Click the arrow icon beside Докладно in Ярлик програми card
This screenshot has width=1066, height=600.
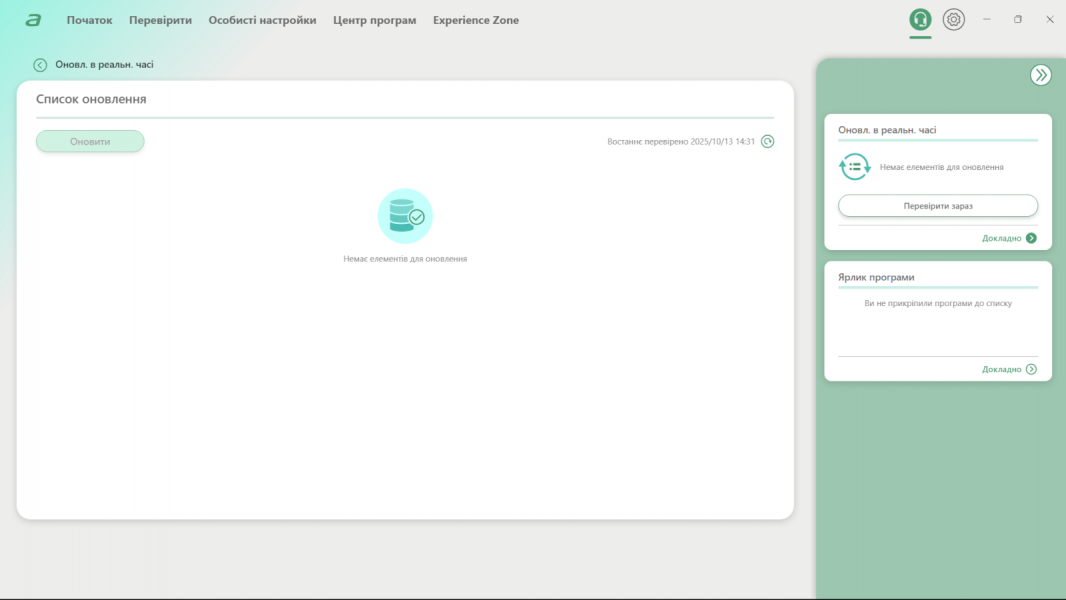[x=1031, y=369]
